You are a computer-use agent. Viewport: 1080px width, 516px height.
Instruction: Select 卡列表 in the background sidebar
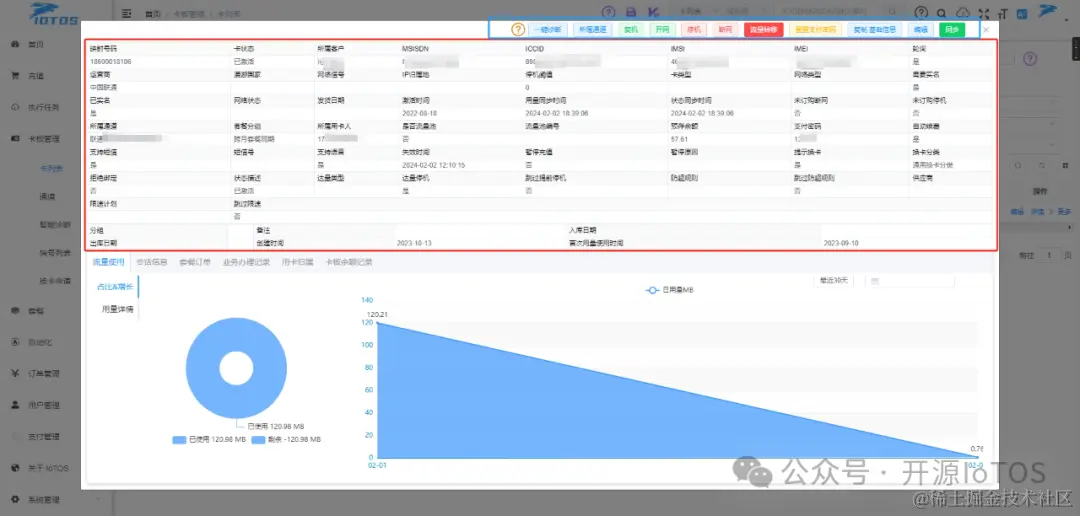click(x=52, y=167)
